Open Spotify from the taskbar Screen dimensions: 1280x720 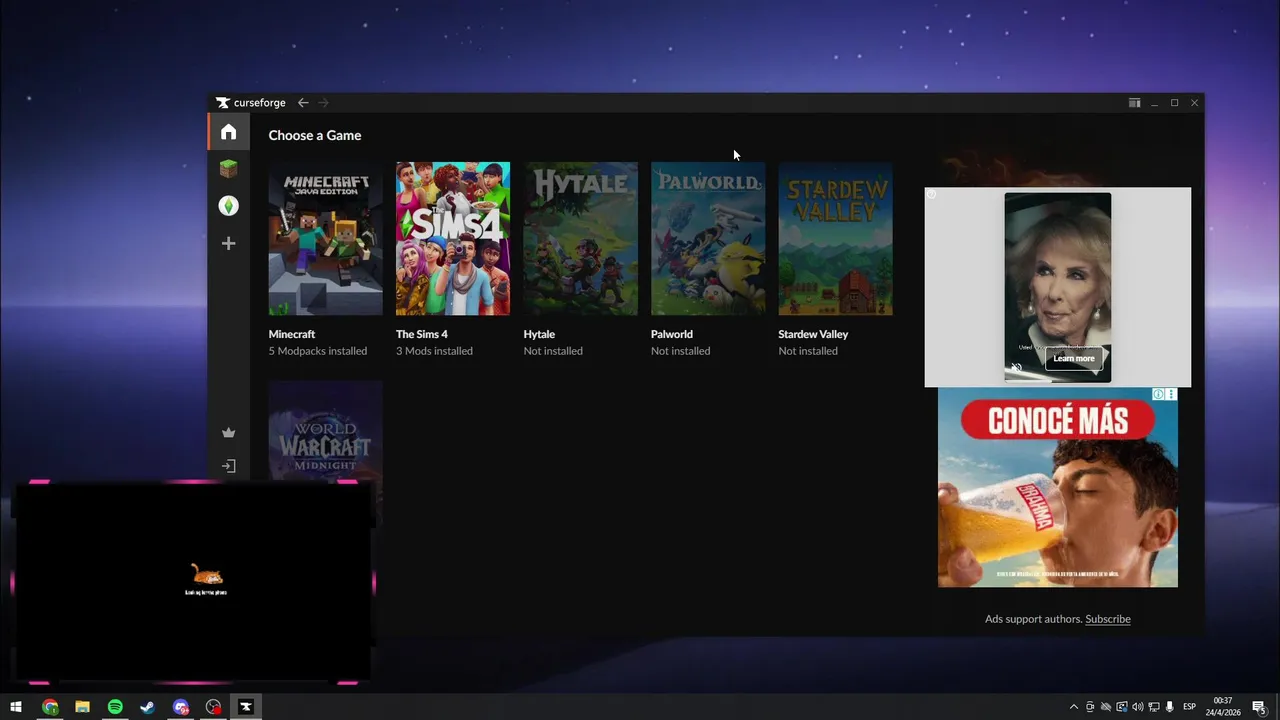pos(115,707)
